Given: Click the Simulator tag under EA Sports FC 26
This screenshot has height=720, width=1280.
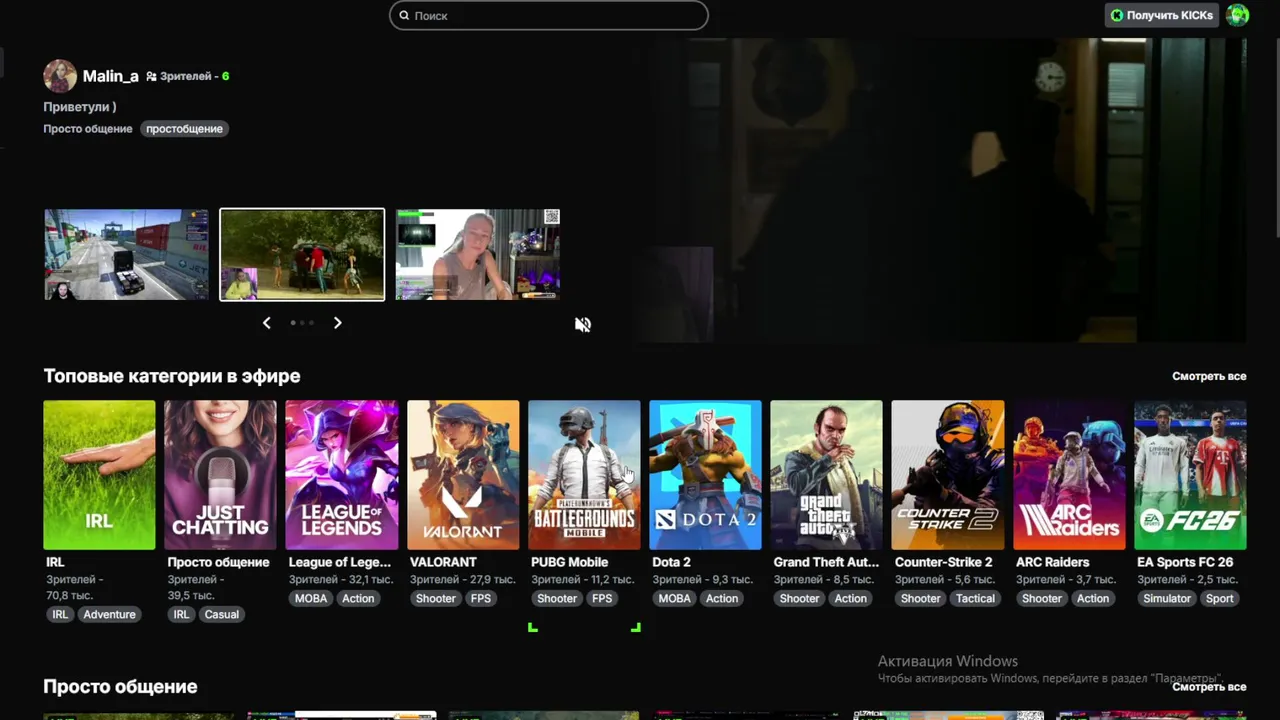Looking at the screenshot, I should click(x=1167, y=598).
